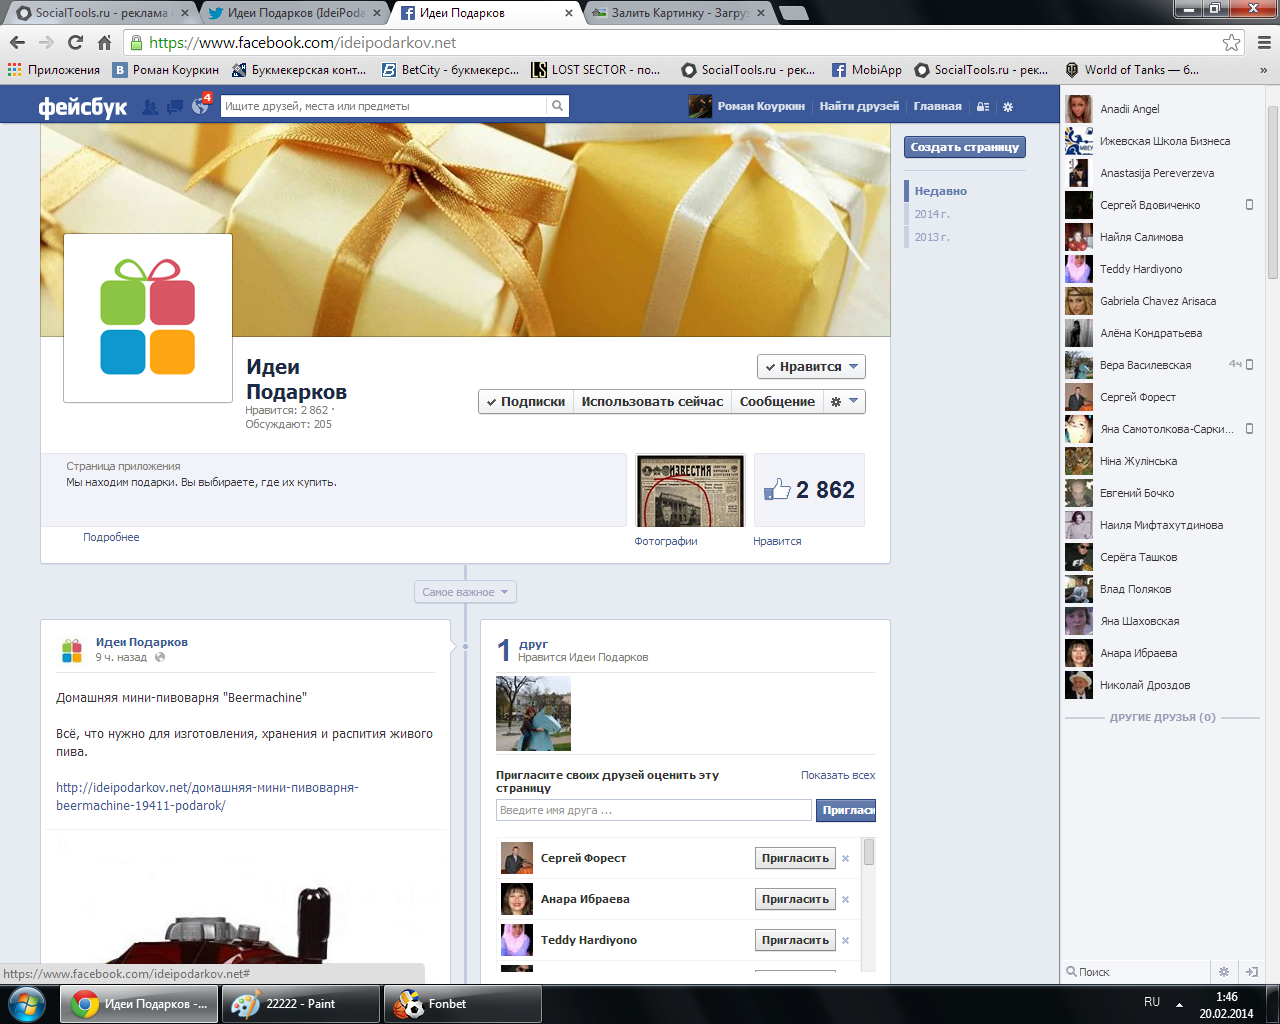Click the Chrome back arrow
The width and height of the screenshot is (1280, 1024).
point(17,42)
